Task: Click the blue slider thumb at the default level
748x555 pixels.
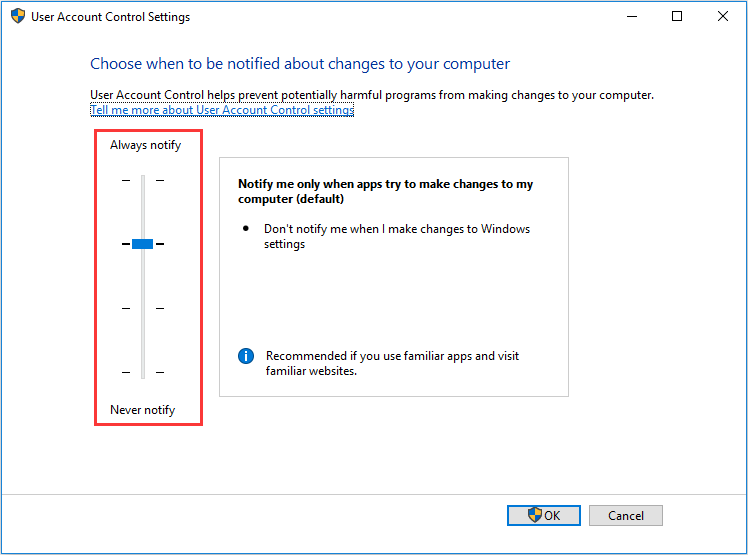Action: [x=143, y=244]
